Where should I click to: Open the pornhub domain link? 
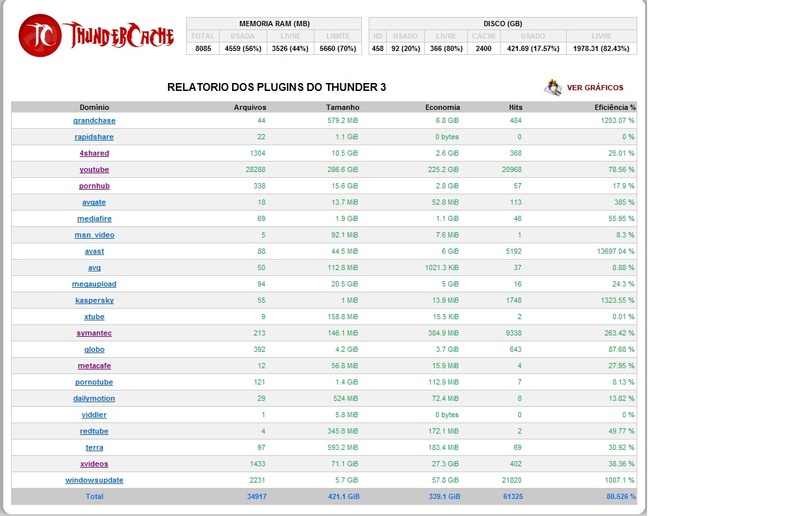(94, 186)
